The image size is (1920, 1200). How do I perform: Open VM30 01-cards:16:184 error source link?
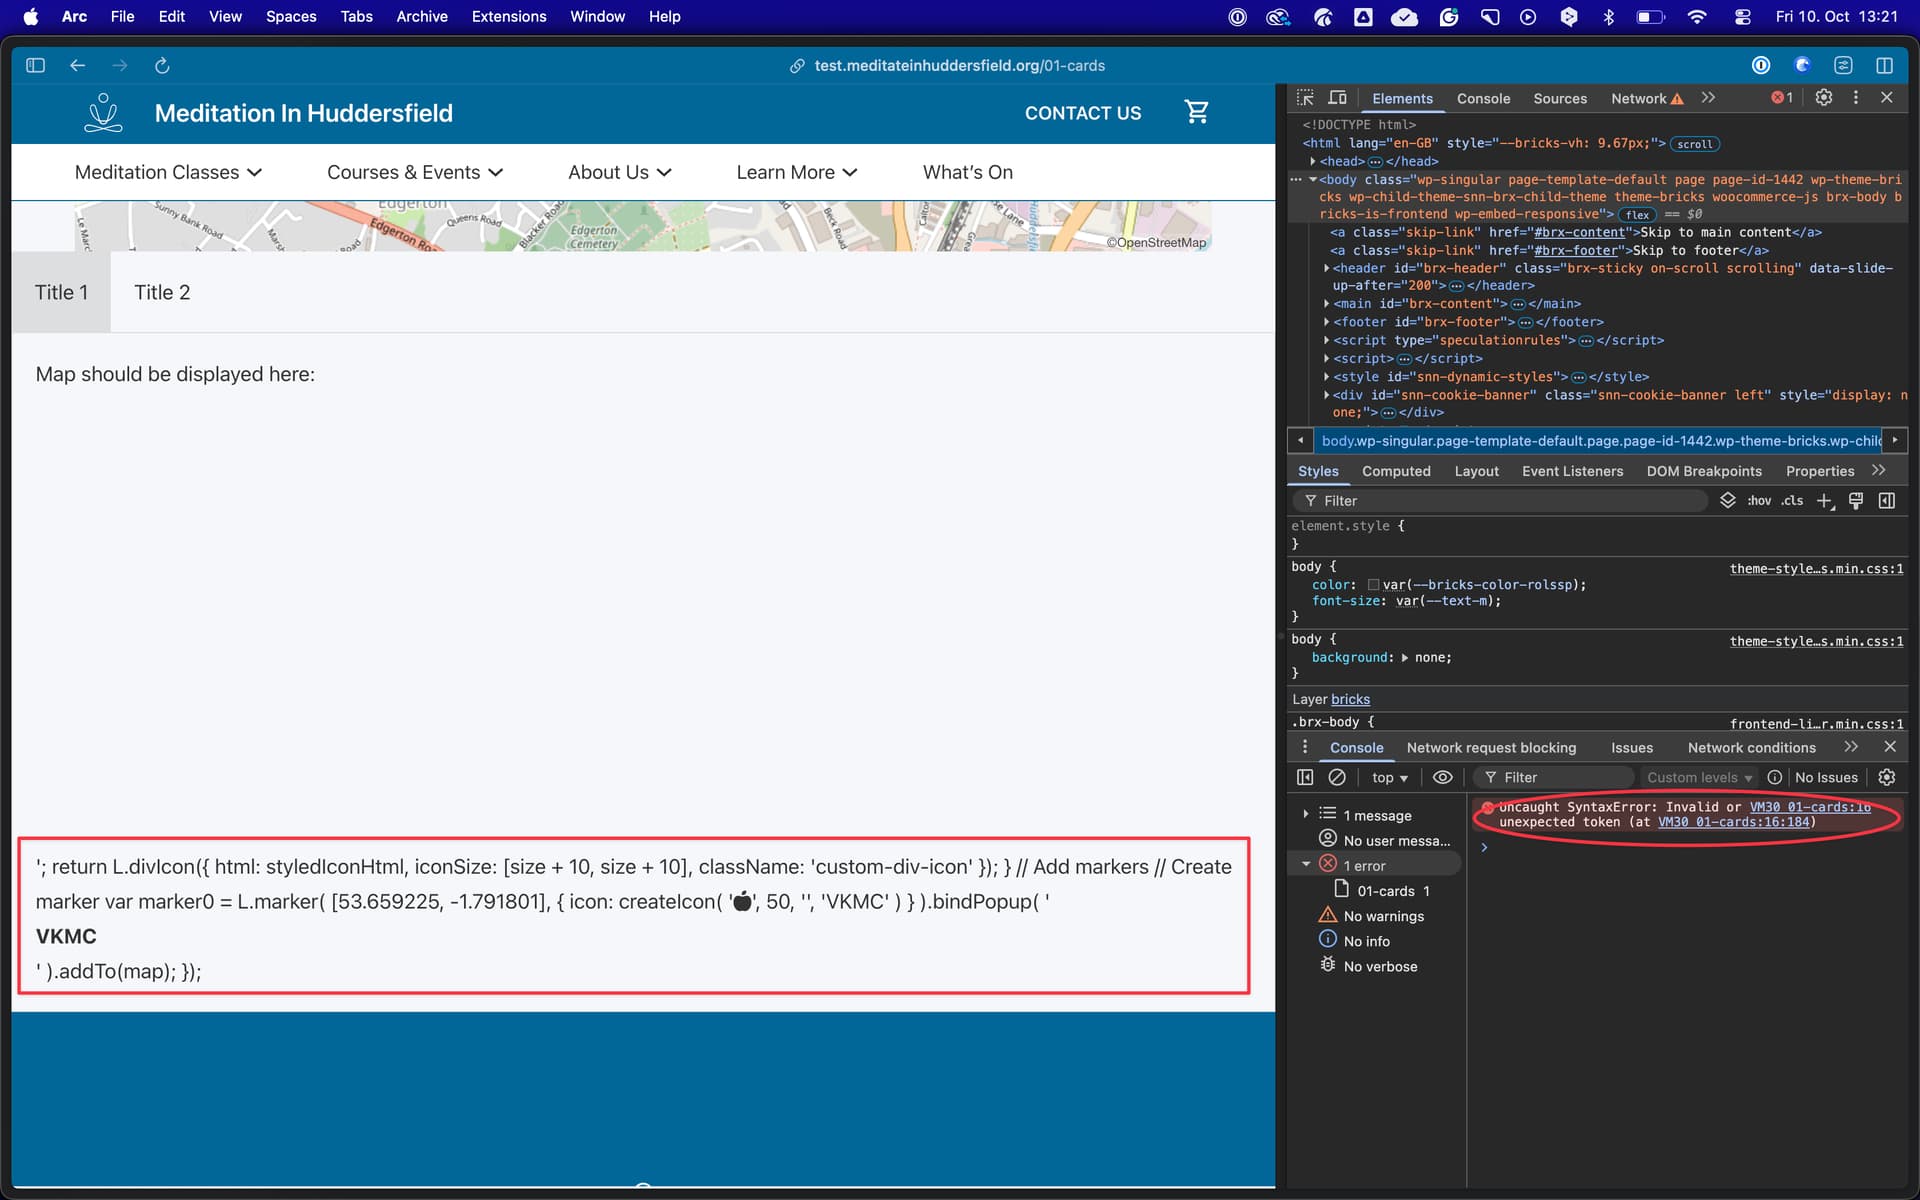(x=1734, y=822)
